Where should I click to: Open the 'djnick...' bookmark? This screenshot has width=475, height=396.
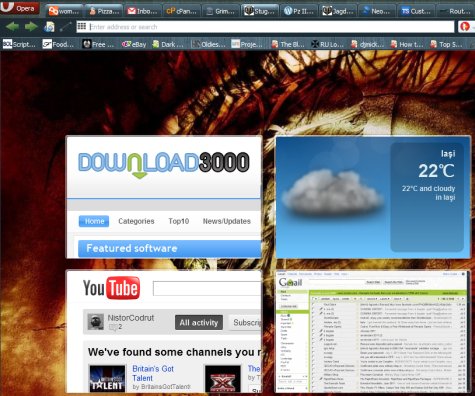click(x=367, y=44)
